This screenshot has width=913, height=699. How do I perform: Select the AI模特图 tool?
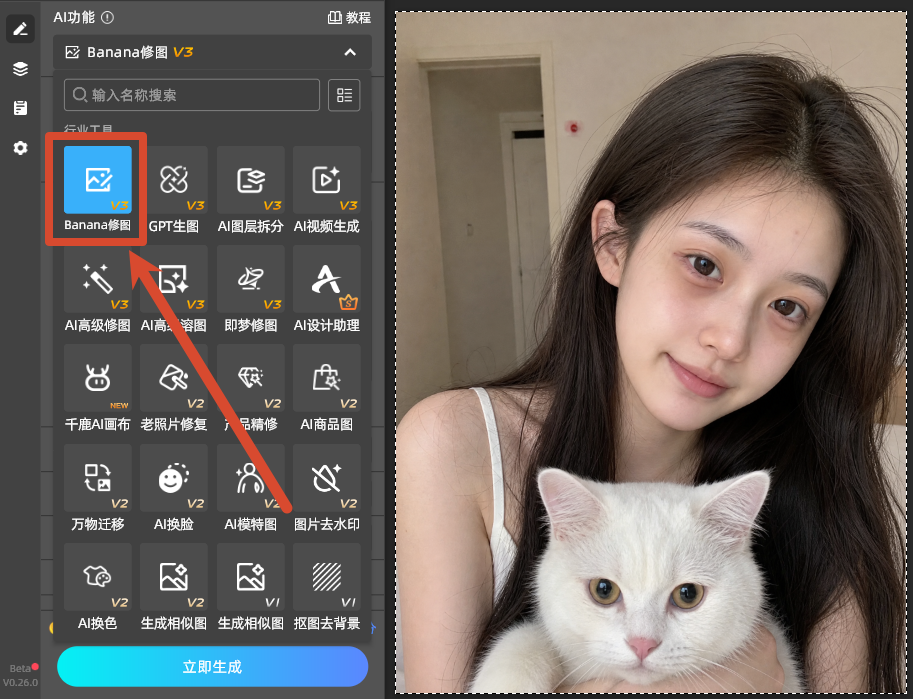click(250, 478)
